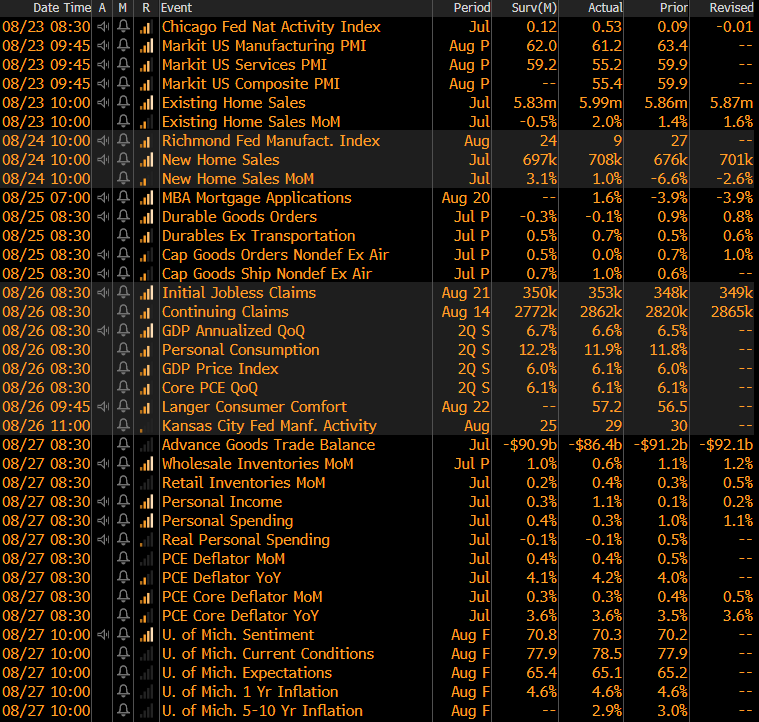
Task: Open the Durable Goods Orders event
Action: (239, 217)
